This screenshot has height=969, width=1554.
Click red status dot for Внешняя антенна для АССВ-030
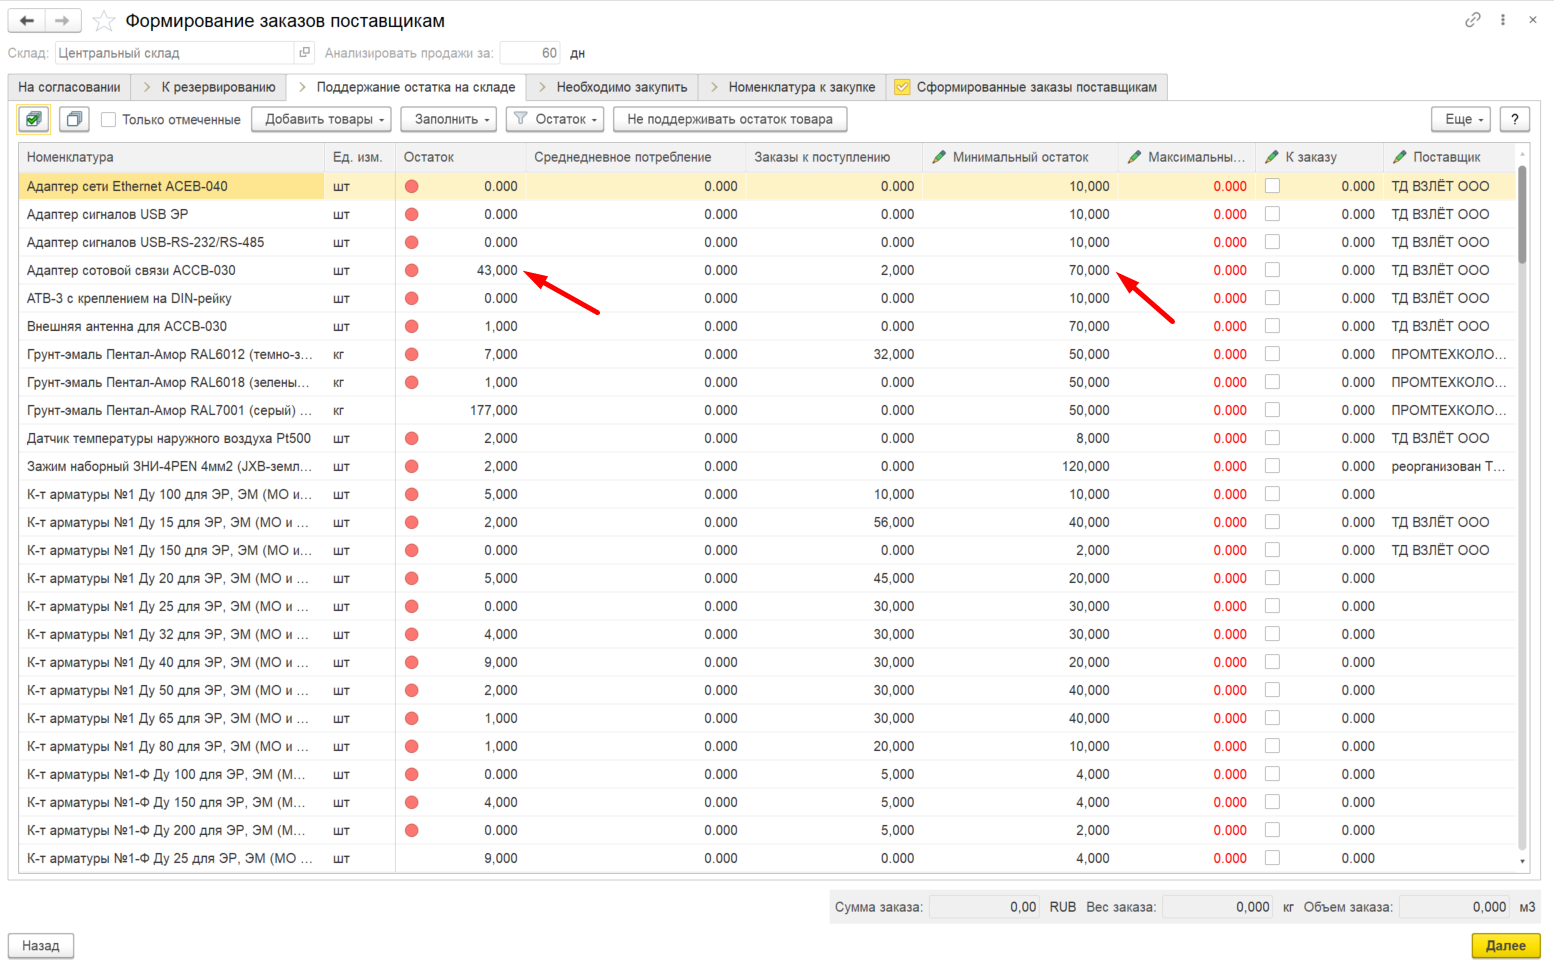(411, 326)
